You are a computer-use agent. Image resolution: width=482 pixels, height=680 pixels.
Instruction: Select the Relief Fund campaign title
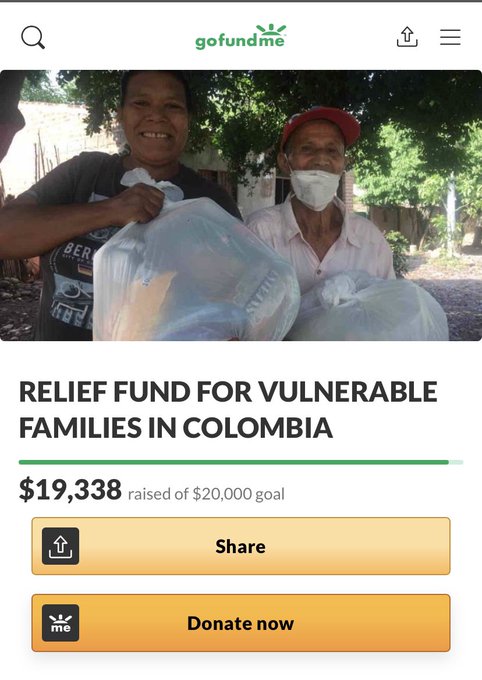coord(228,410)
